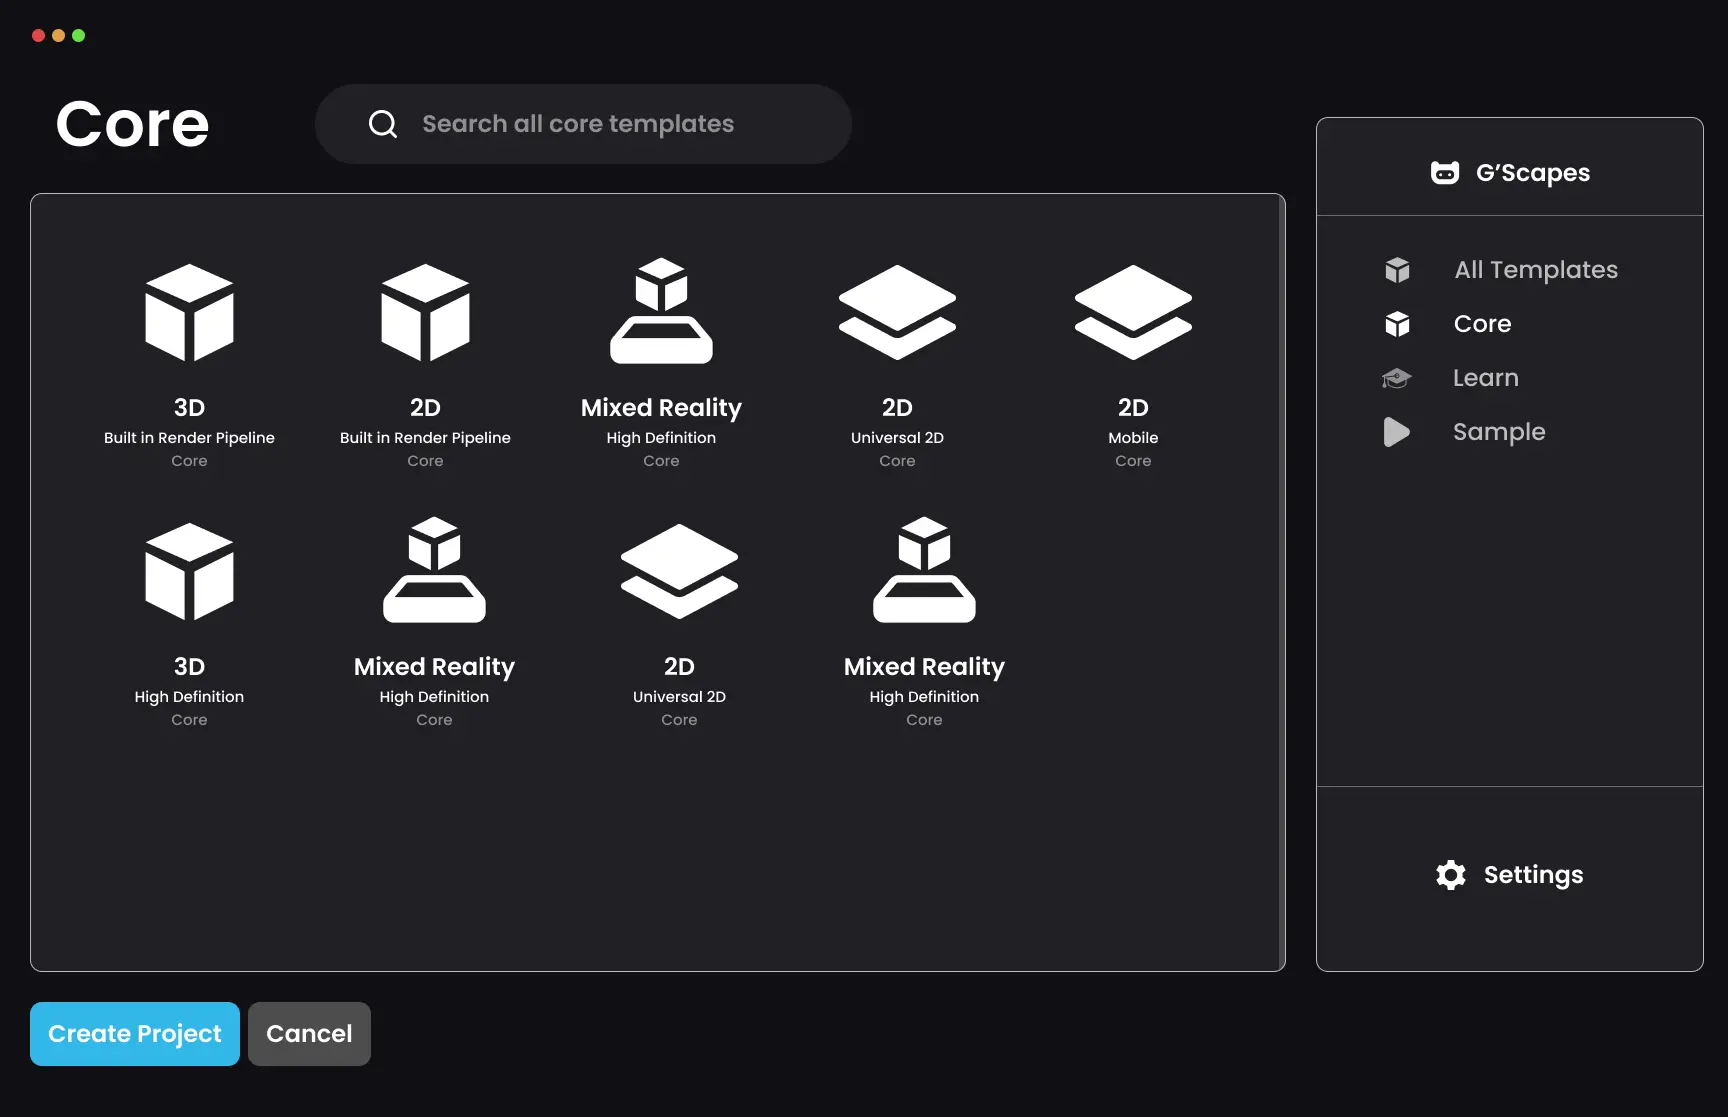Click the template list vertical scrollbar
Viewport: 1728px width, 1117px height.
1282,582
